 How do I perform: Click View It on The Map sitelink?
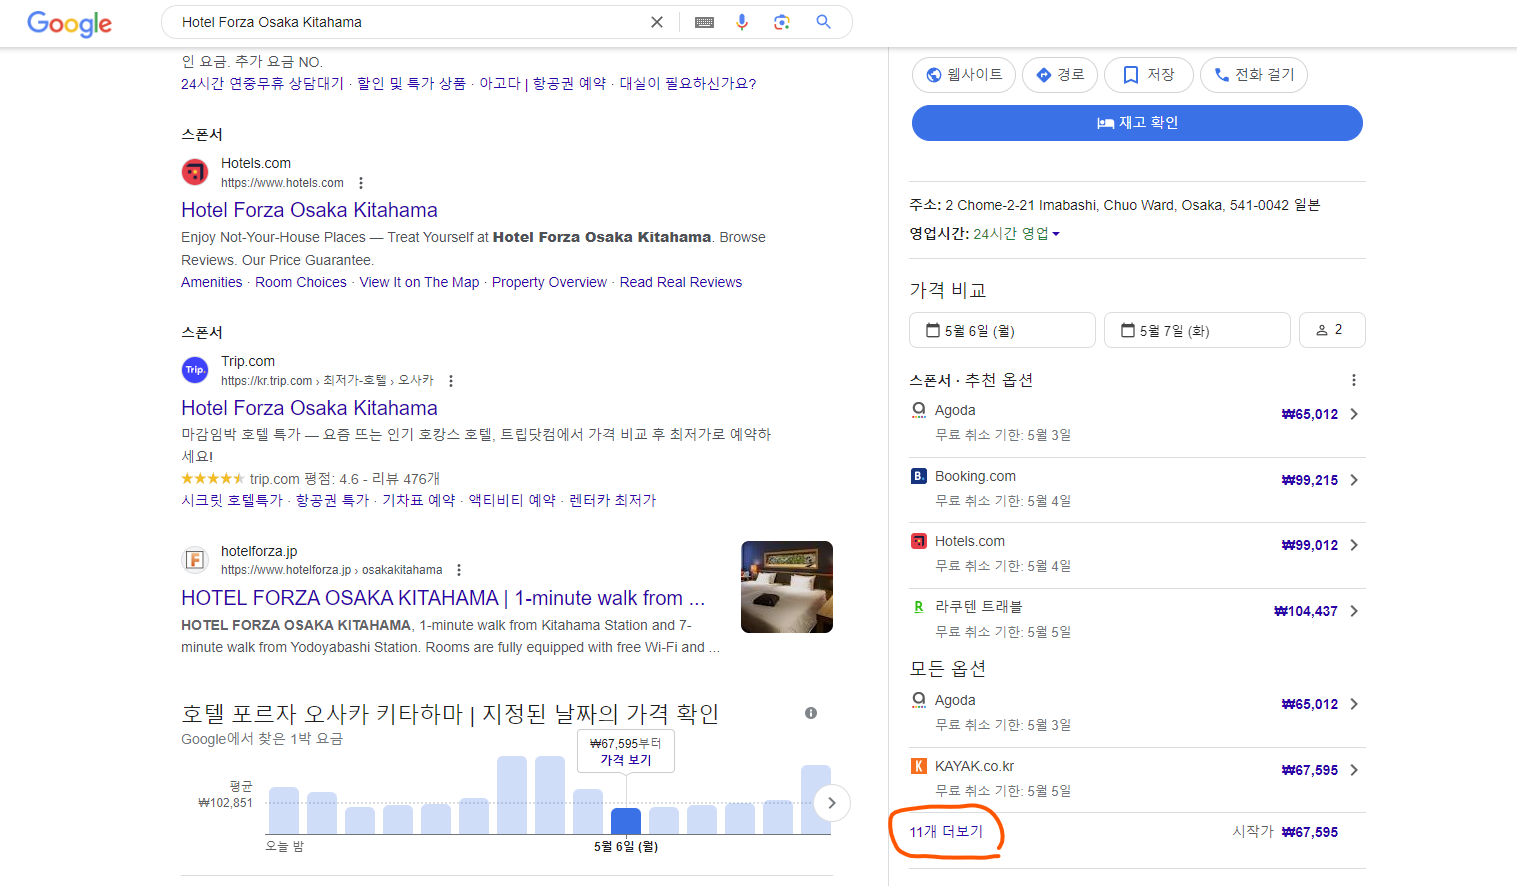[419, 282]
